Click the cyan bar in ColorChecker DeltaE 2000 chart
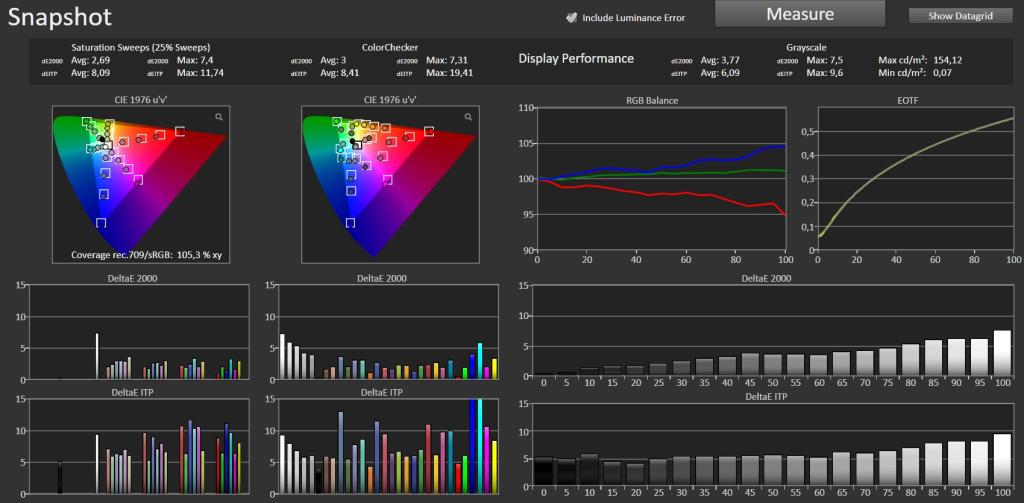The image size is (1024, 503). coord(480,361)
